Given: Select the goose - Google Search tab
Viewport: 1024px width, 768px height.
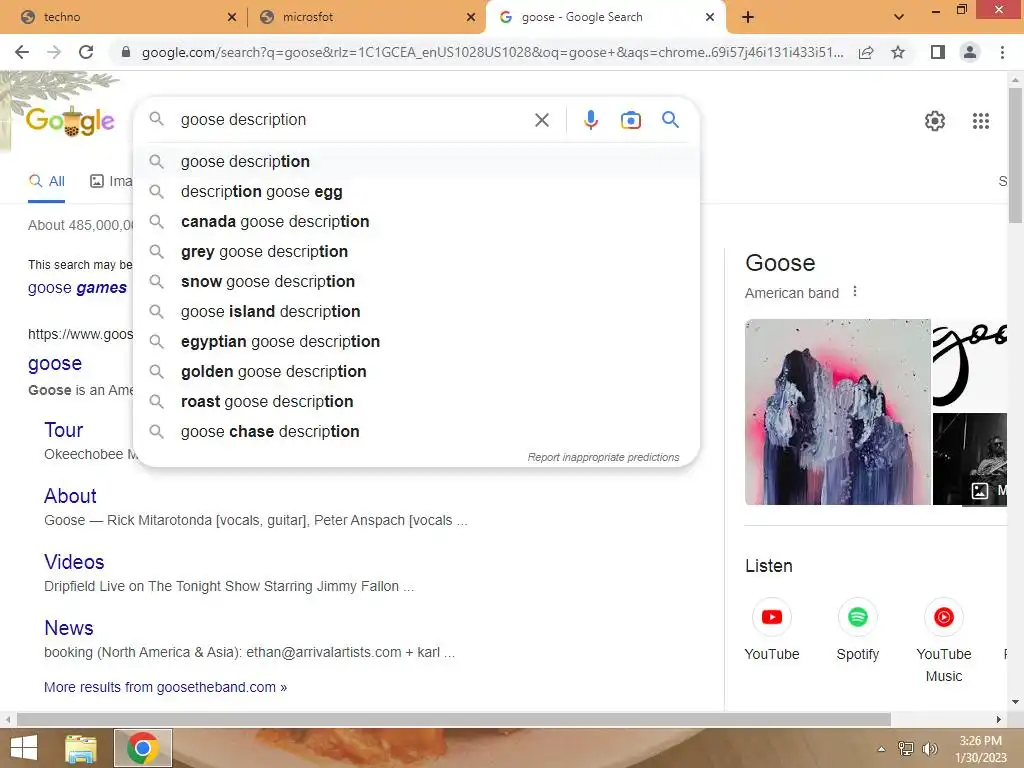Looking at the screenshot, I should pos(605,18).
